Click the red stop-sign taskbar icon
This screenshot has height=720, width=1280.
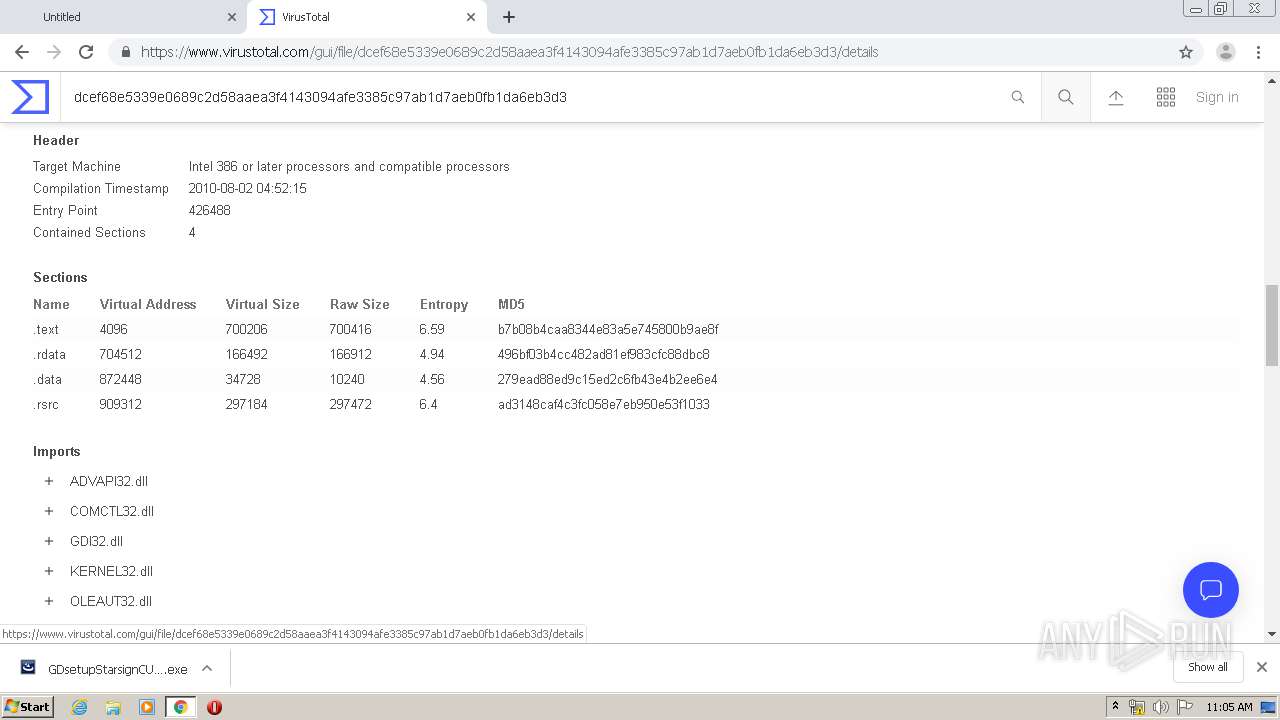(214, 707)
